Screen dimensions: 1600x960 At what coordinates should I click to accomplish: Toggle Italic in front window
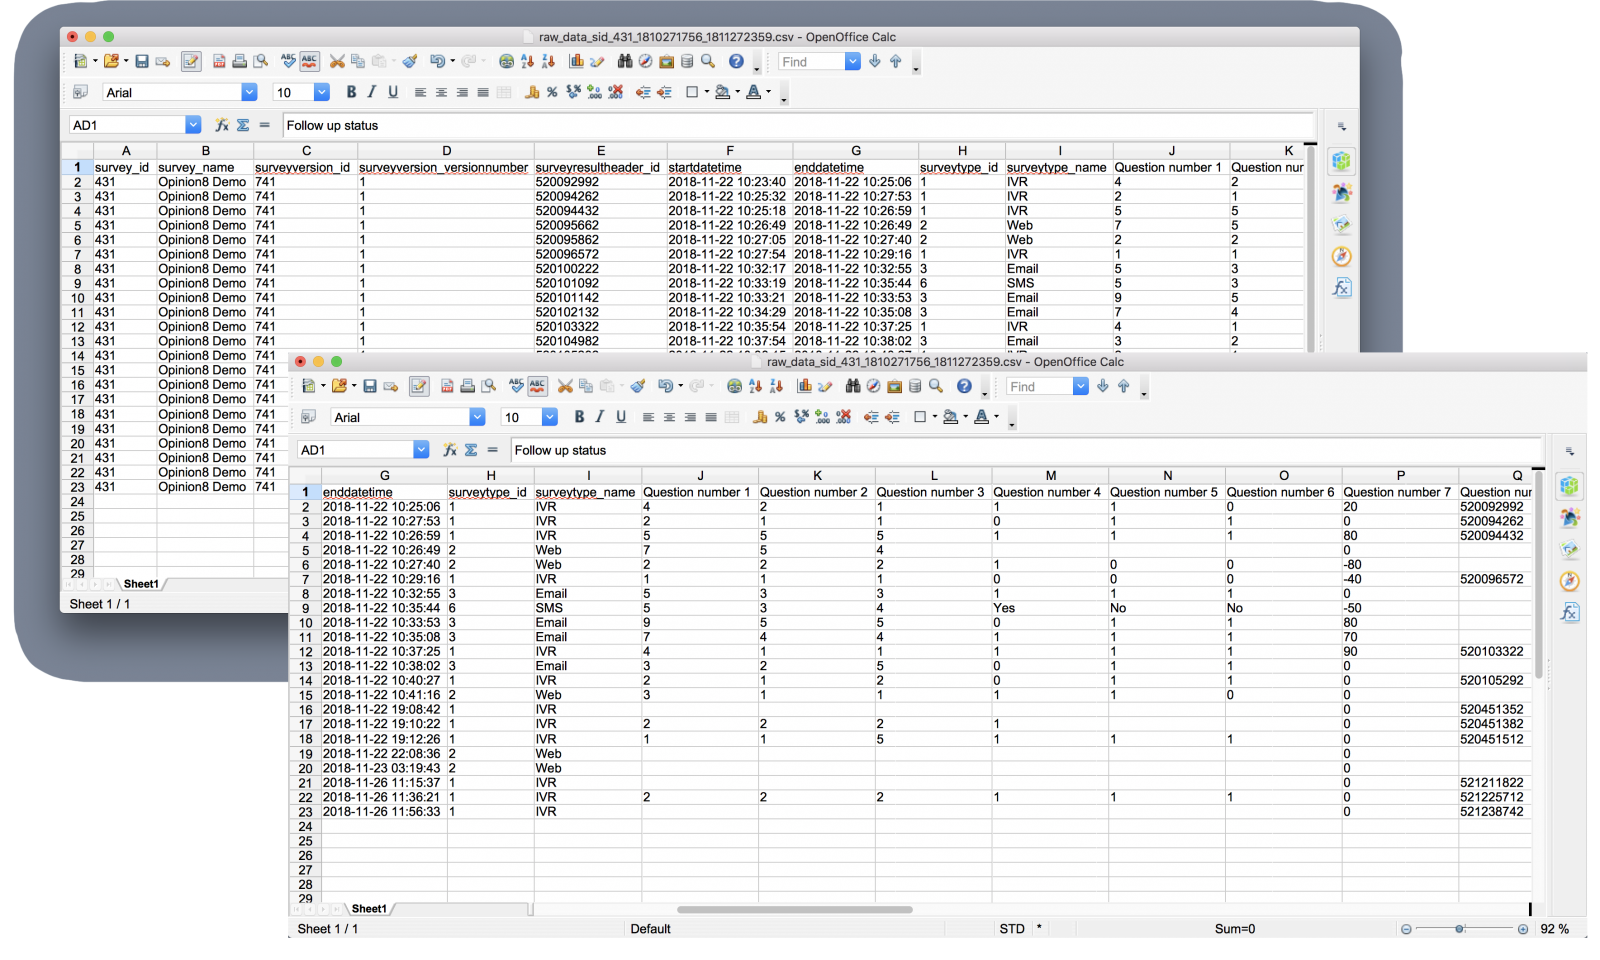tap(600, 418)
